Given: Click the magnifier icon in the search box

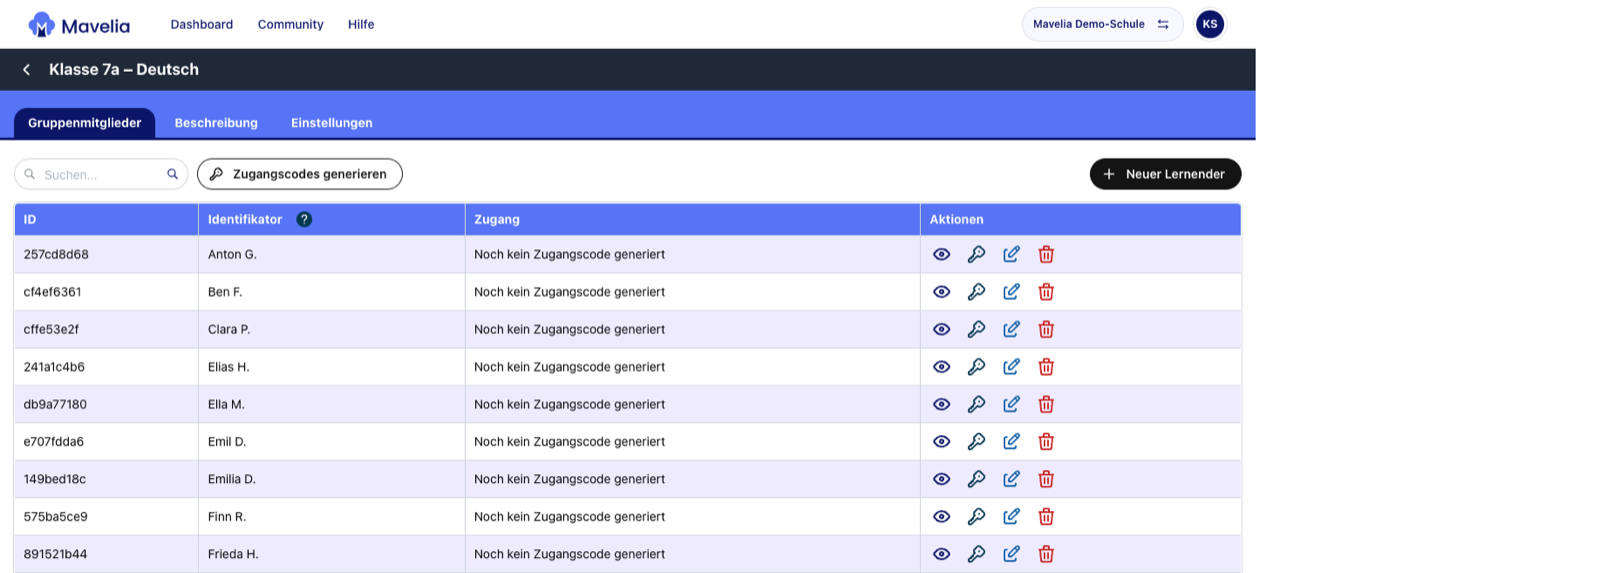Looking at the screenshot, I should tap(172, 174).
